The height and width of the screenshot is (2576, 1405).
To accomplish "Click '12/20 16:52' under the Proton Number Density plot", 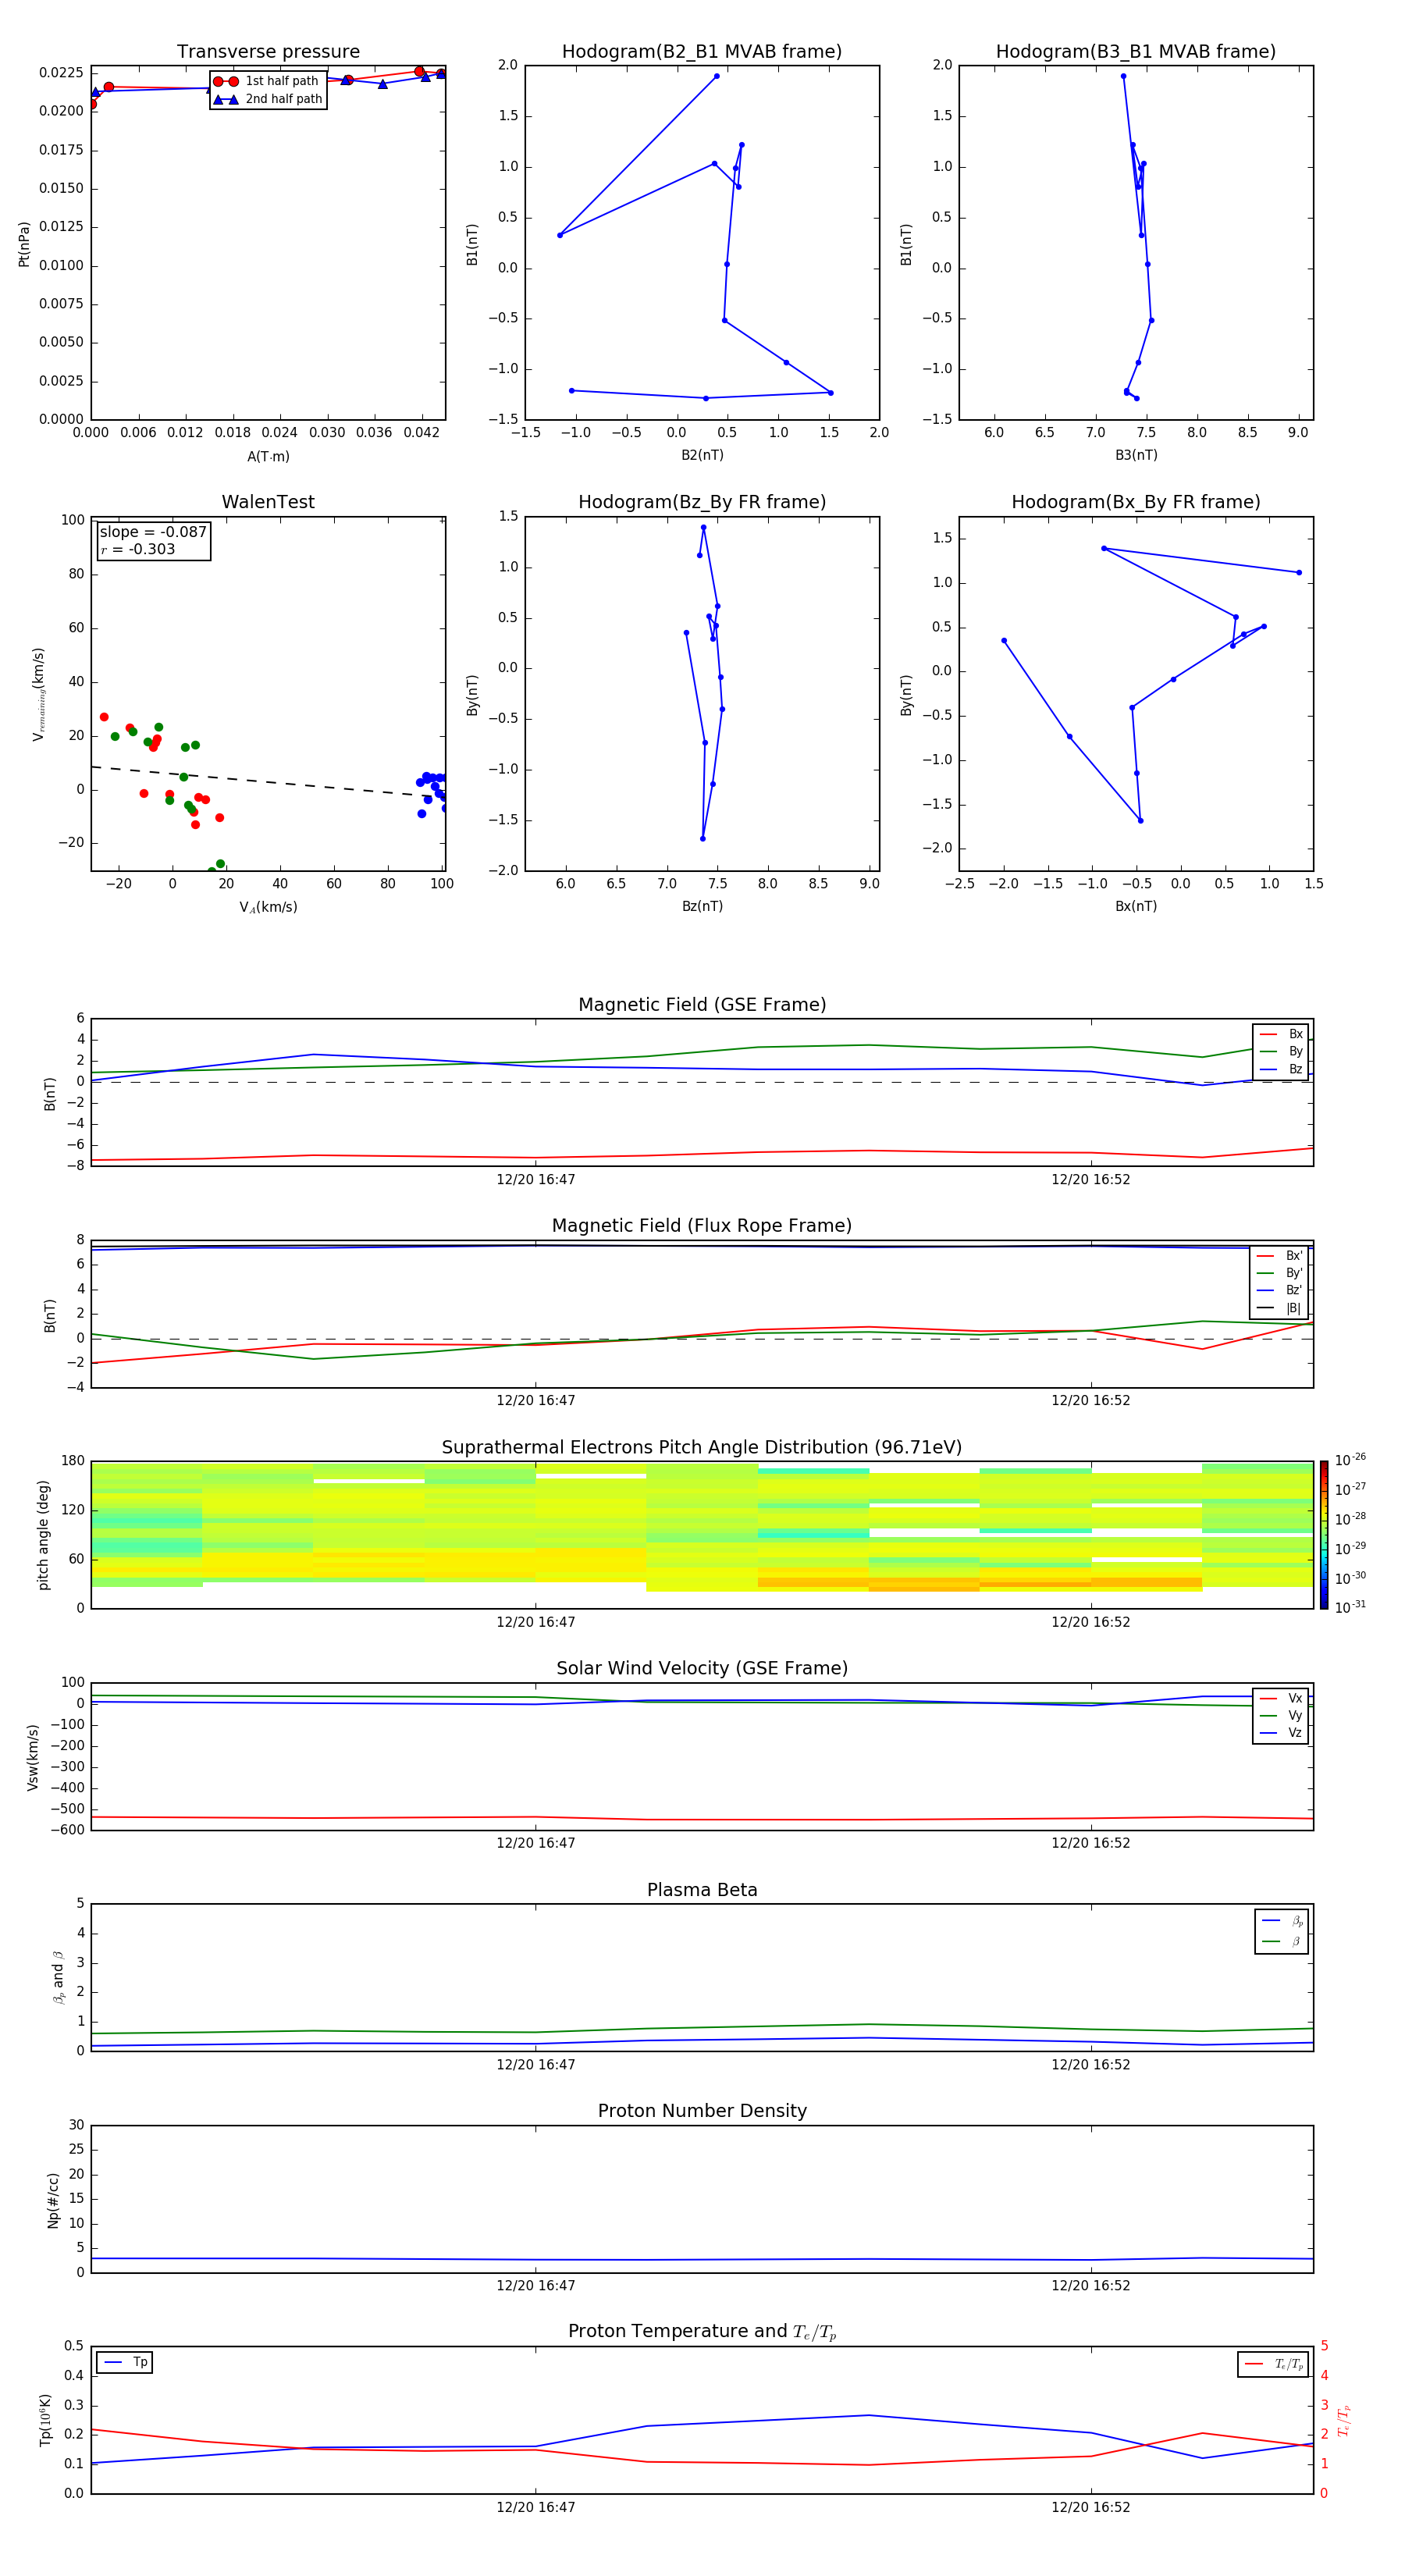I will [1091, 2287].
